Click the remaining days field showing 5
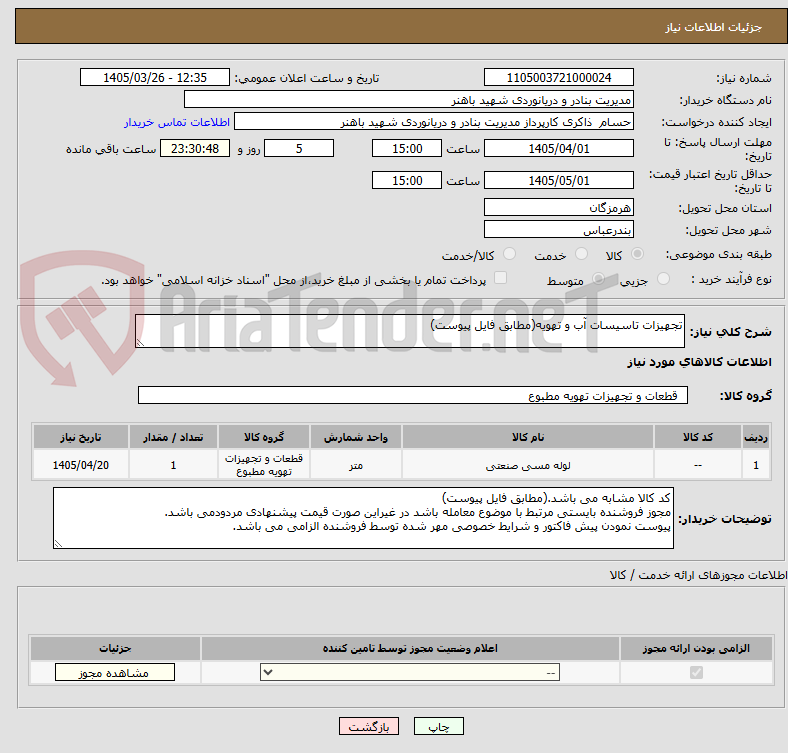788x753 pixels. pos(299,148)
